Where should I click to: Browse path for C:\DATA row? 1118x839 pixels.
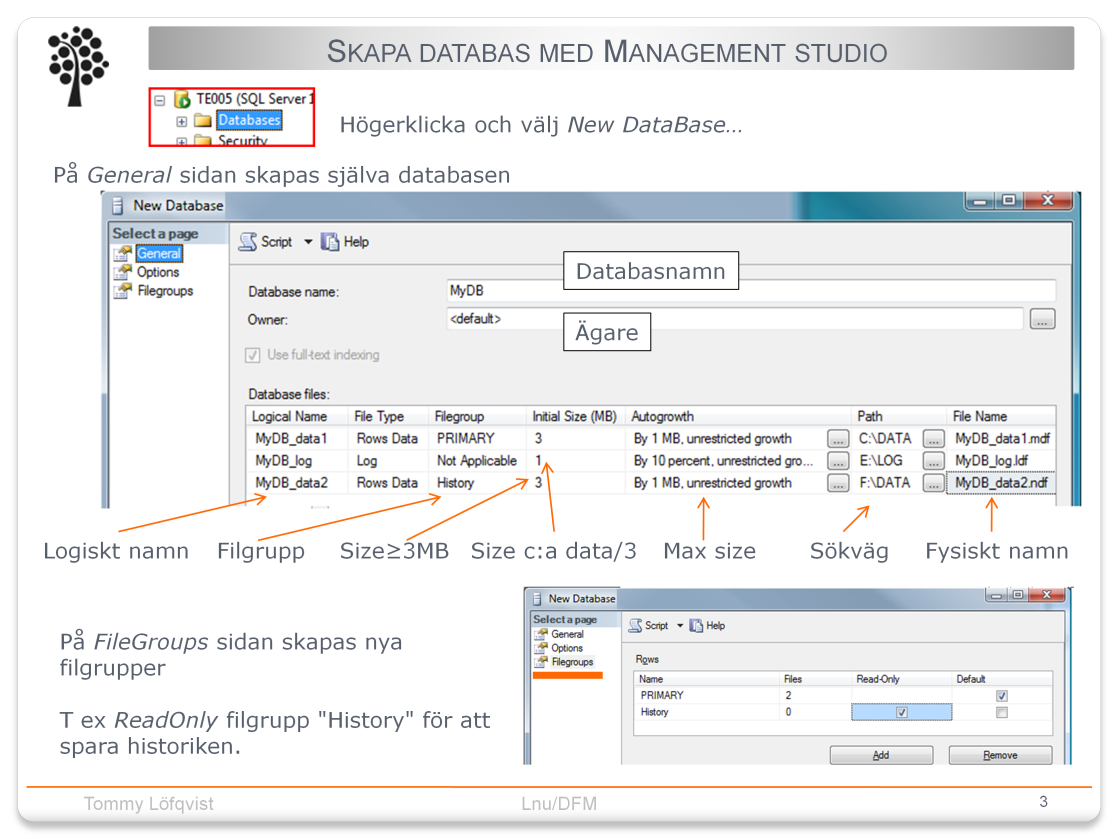pos(933,439)
